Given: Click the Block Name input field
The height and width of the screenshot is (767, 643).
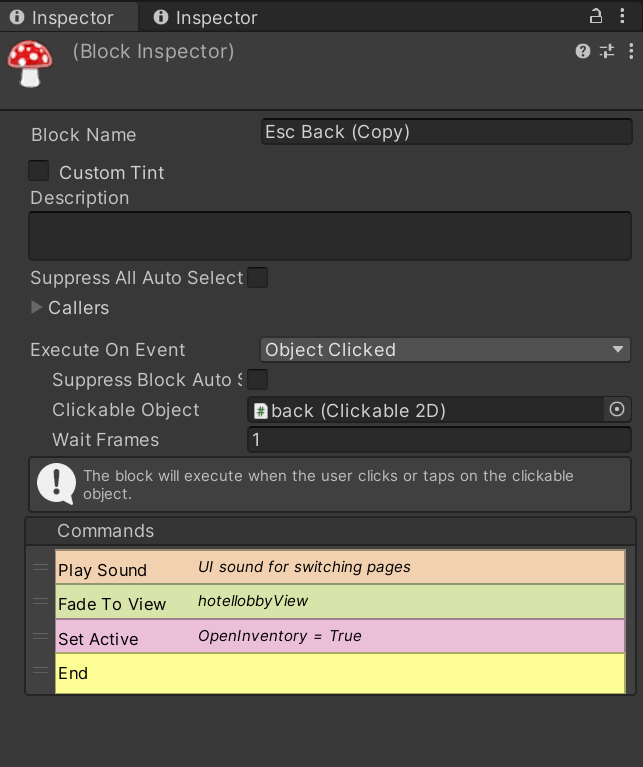Looking at the screenshot, I should (446, 132).
